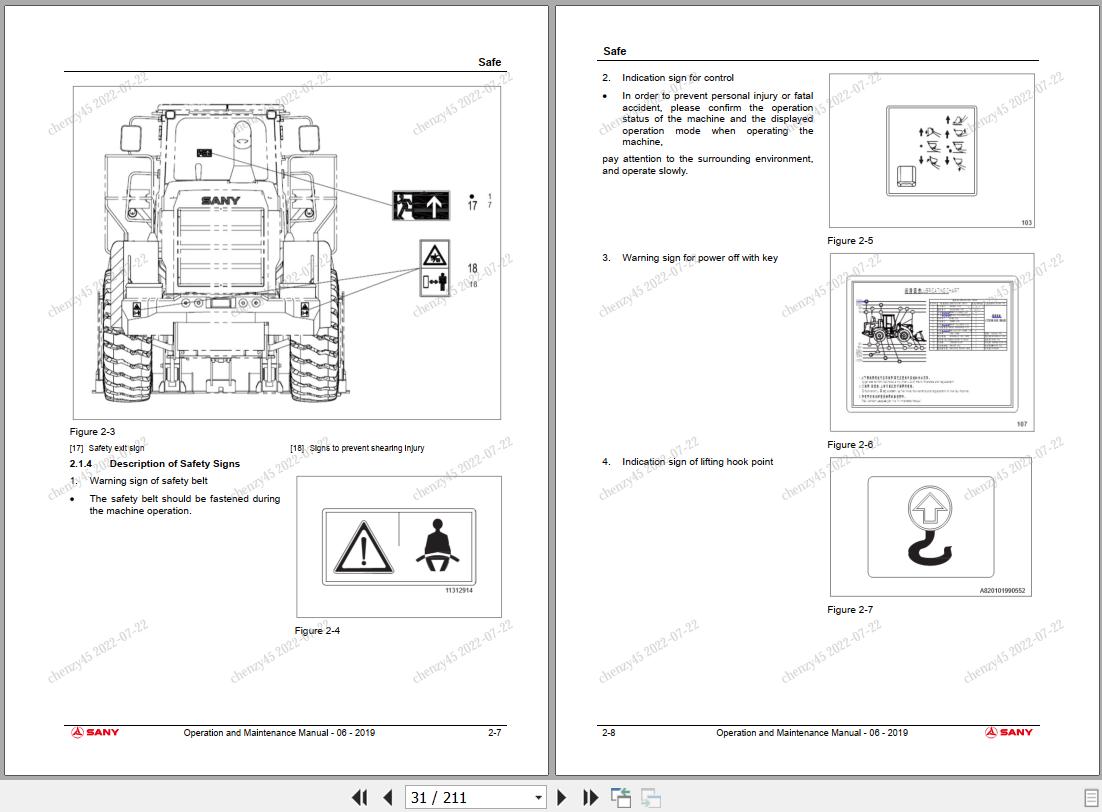1102x812 pixels.
Task: Click the '2.1.4 Description of Safety Signs' heading
Action: tap(155, 463)
